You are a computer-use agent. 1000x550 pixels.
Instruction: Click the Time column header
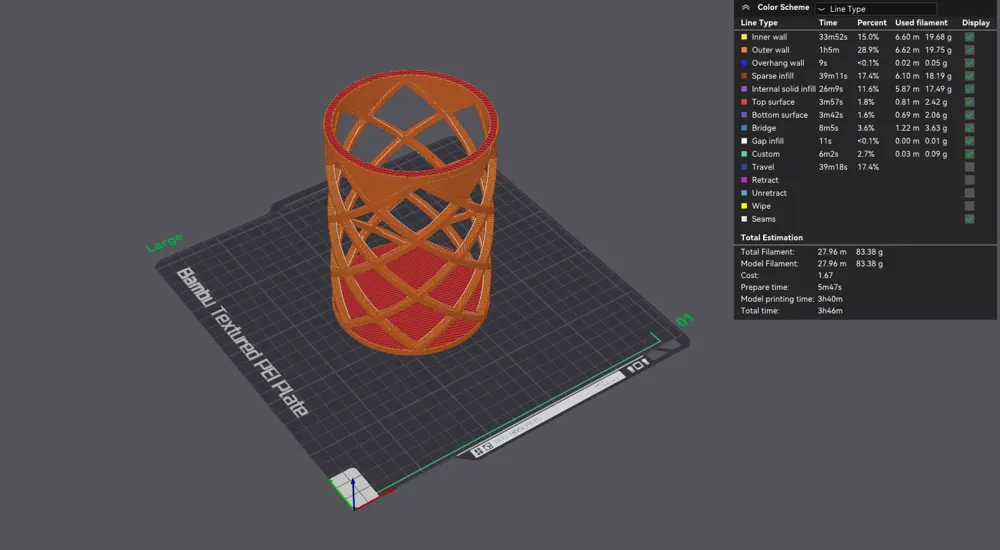(828, 22)
